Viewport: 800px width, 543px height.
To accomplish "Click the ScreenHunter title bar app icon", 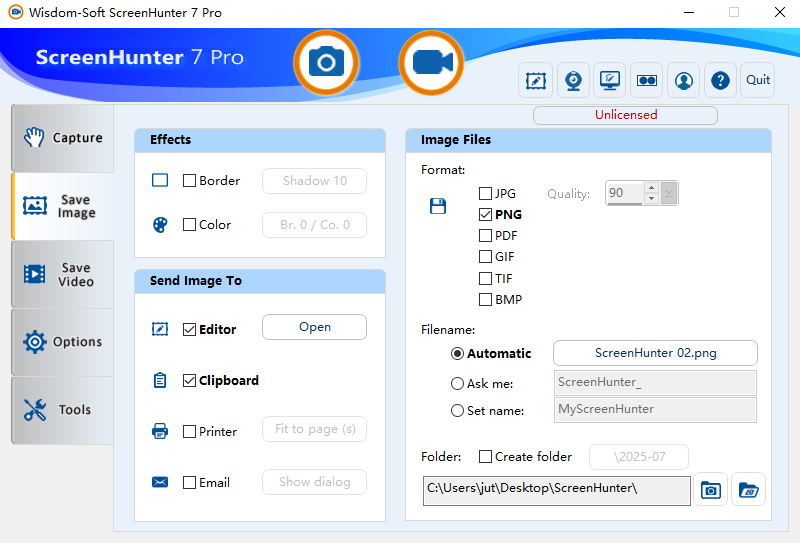I will tap(16, 12).
